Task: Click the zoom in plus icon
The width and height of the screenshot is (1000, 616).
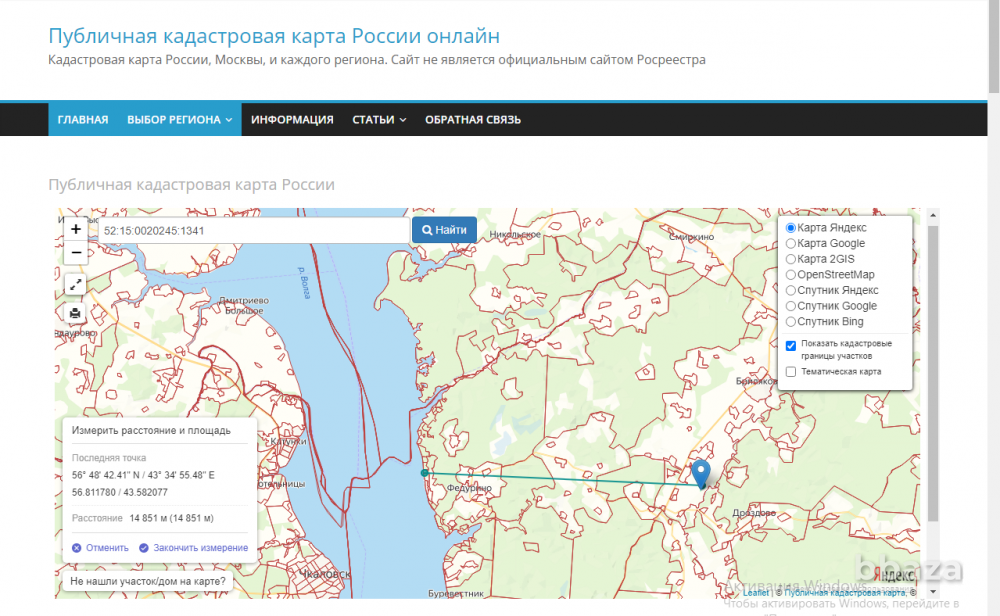Action: [75, 229]
